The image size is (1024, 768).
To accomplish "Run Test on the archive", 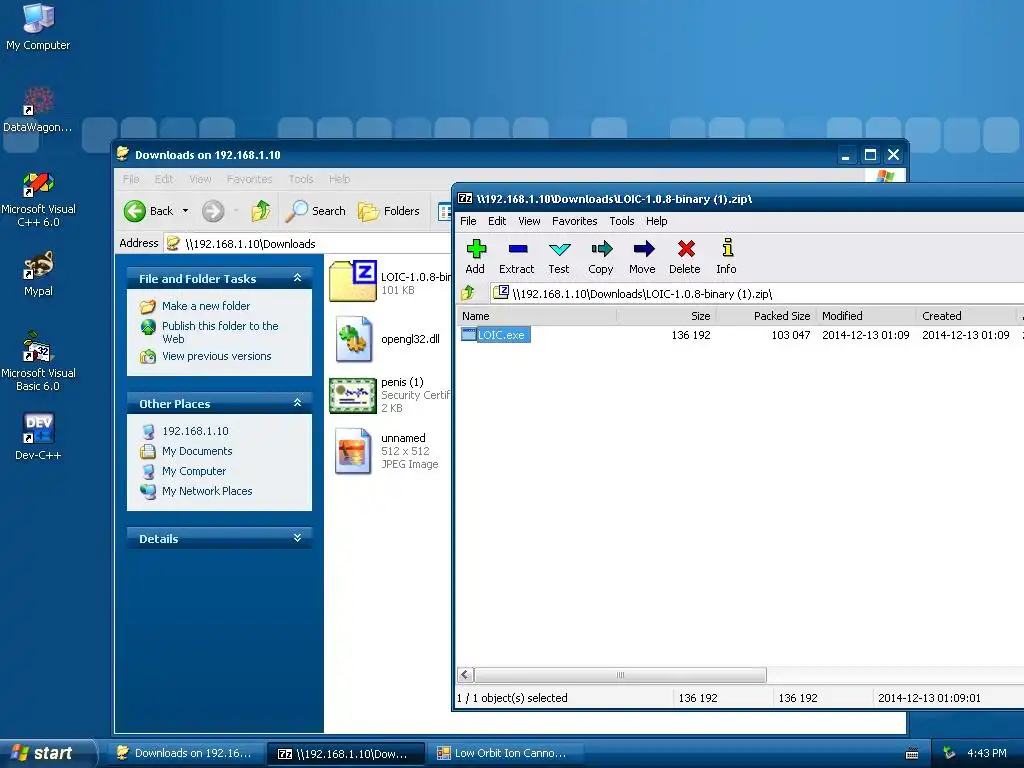I will pyautogui.click(x=559, y=256).
